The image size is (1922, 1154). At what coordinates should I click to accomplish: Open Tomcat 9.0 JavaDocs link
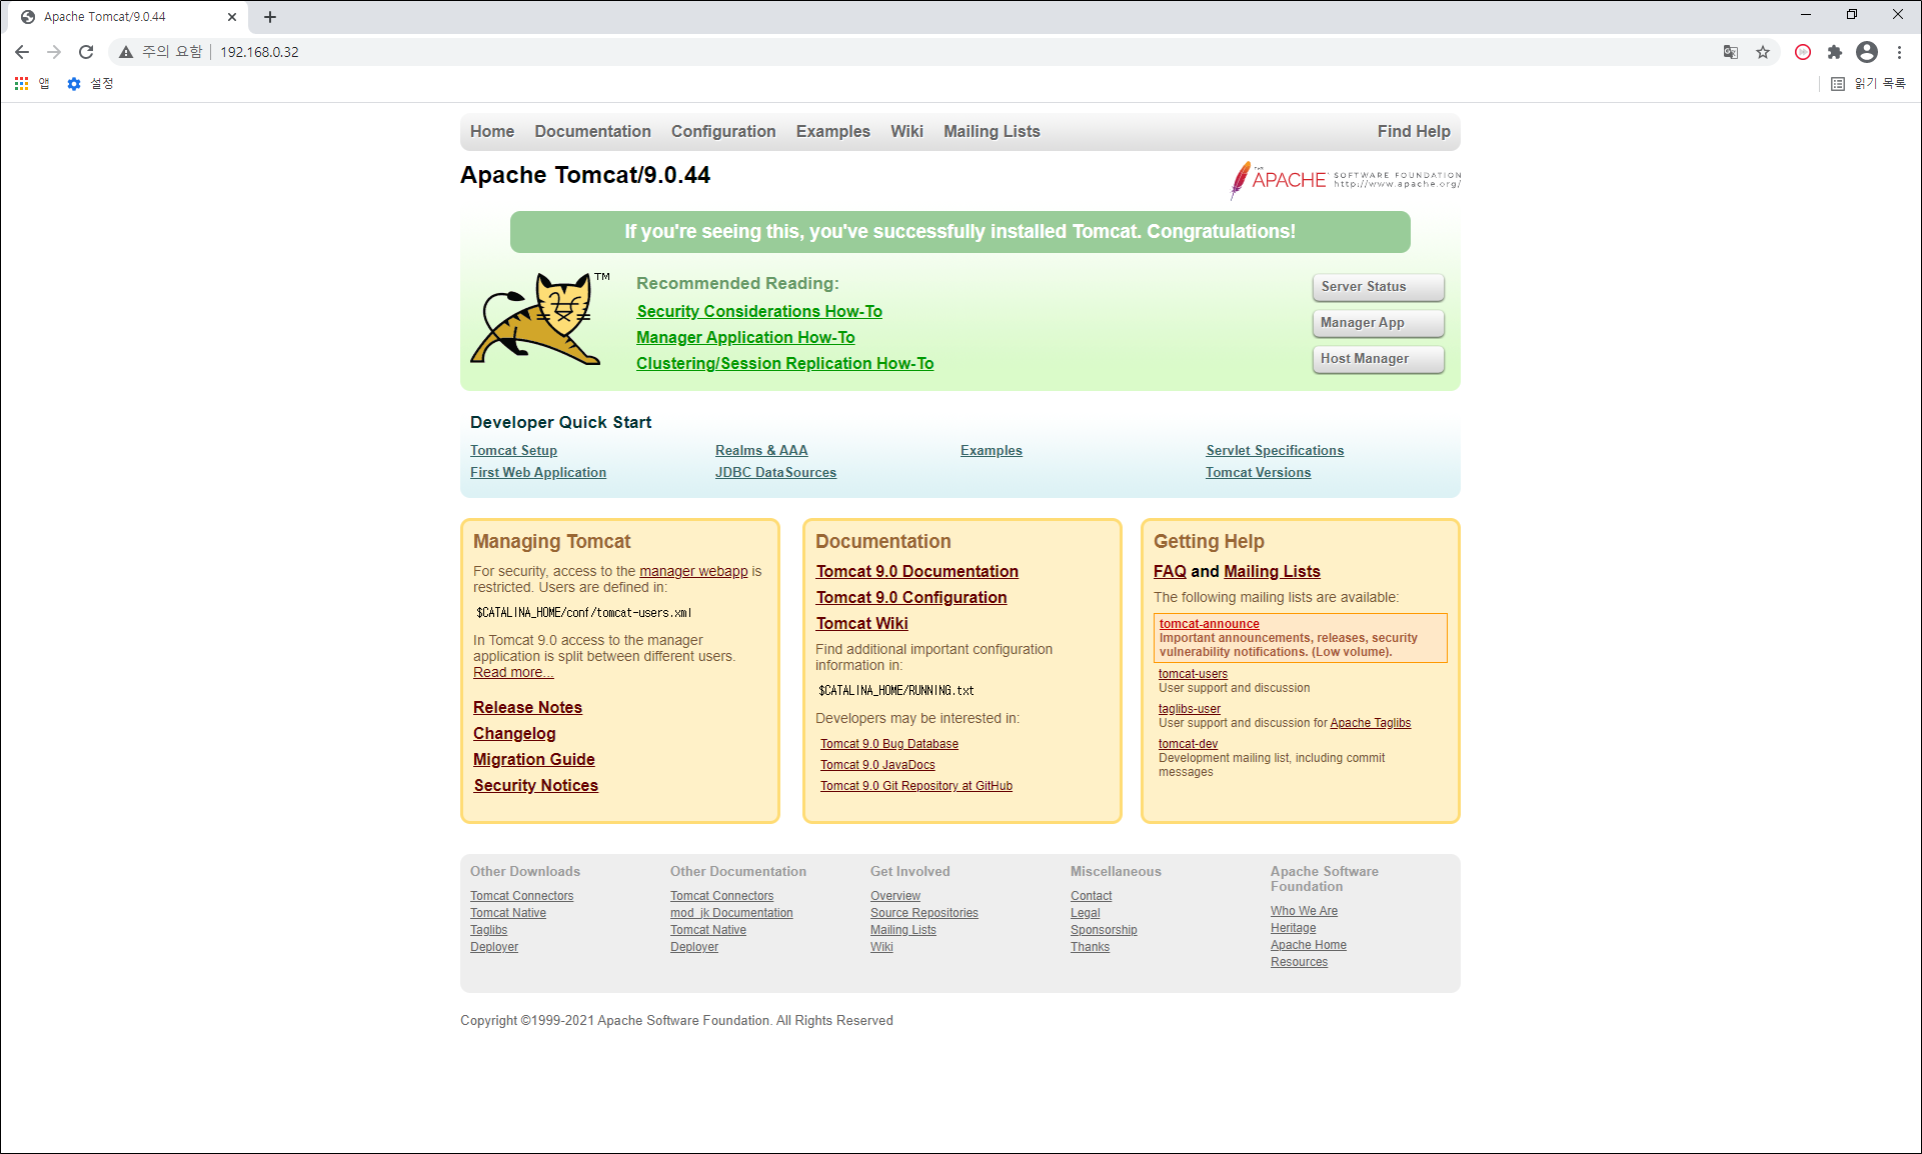[877, 765]
